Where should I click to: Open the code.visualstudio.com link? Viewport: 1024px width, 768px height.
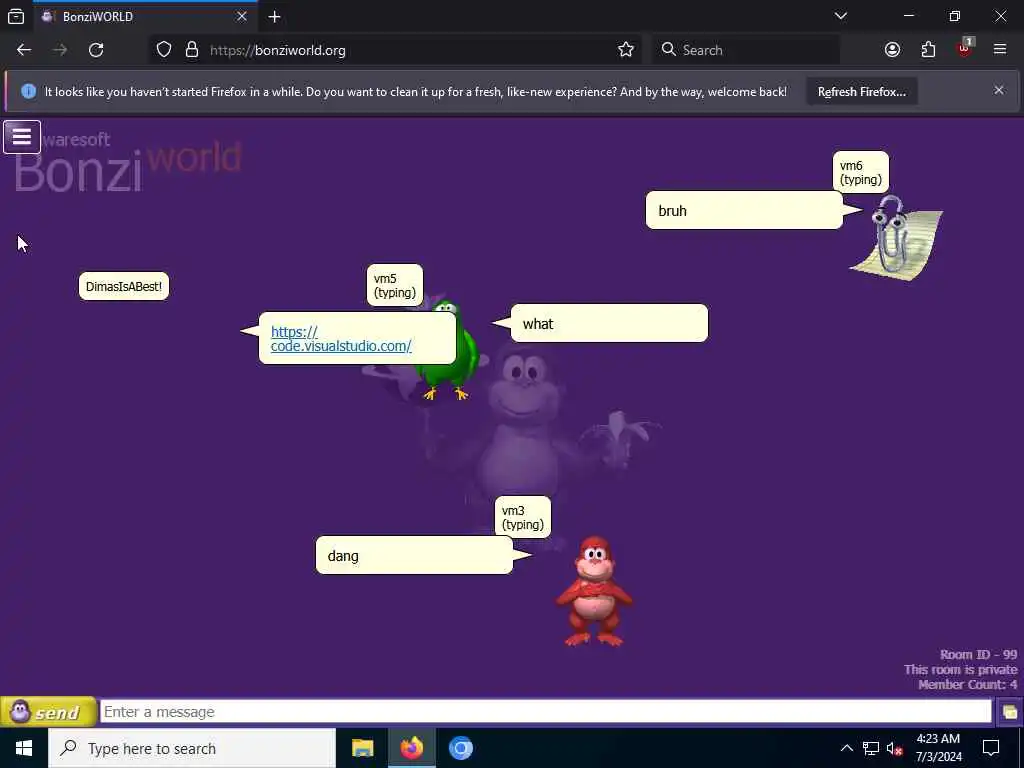click(341, 339)
